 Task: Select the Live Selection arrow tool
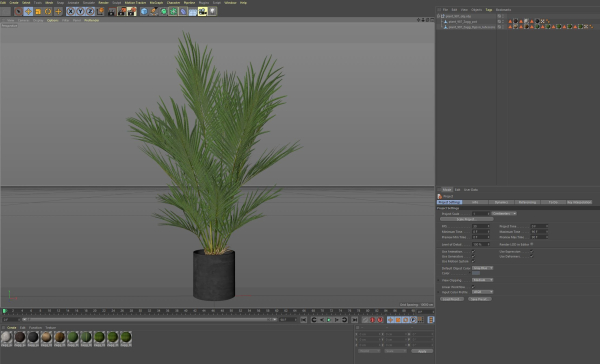(18, 11)
